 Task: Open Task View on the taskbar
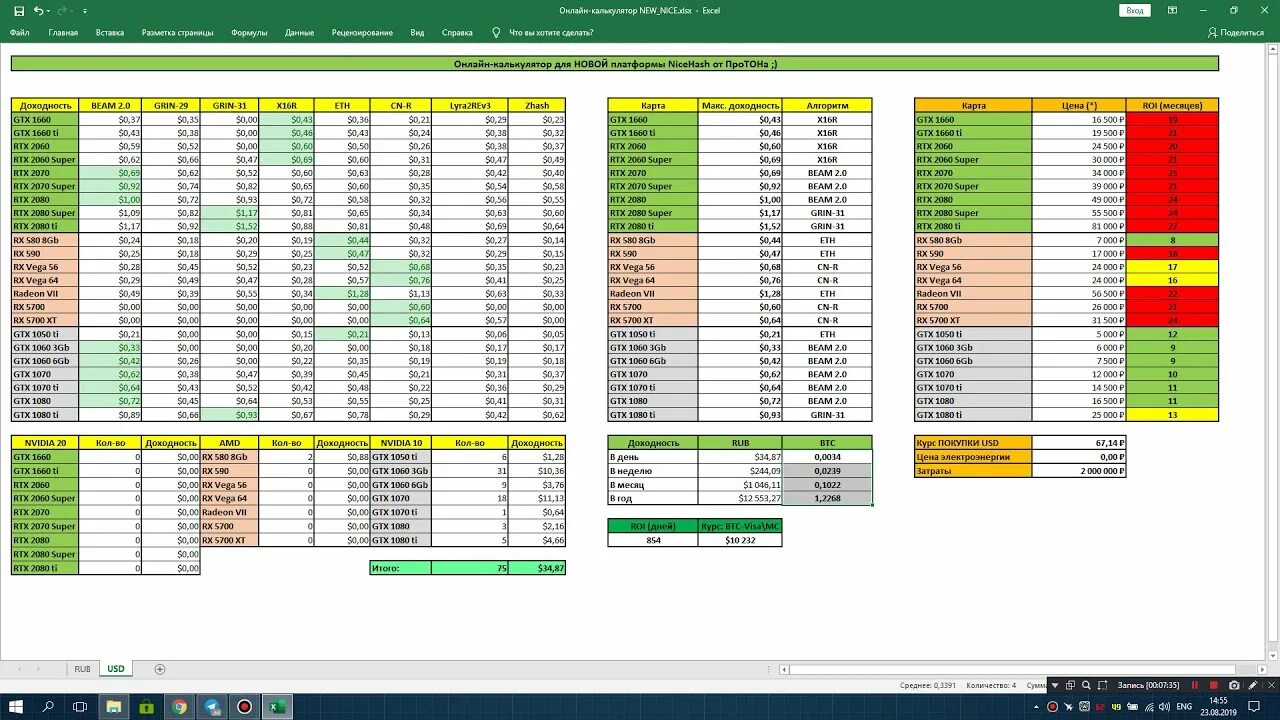[81, 706]
